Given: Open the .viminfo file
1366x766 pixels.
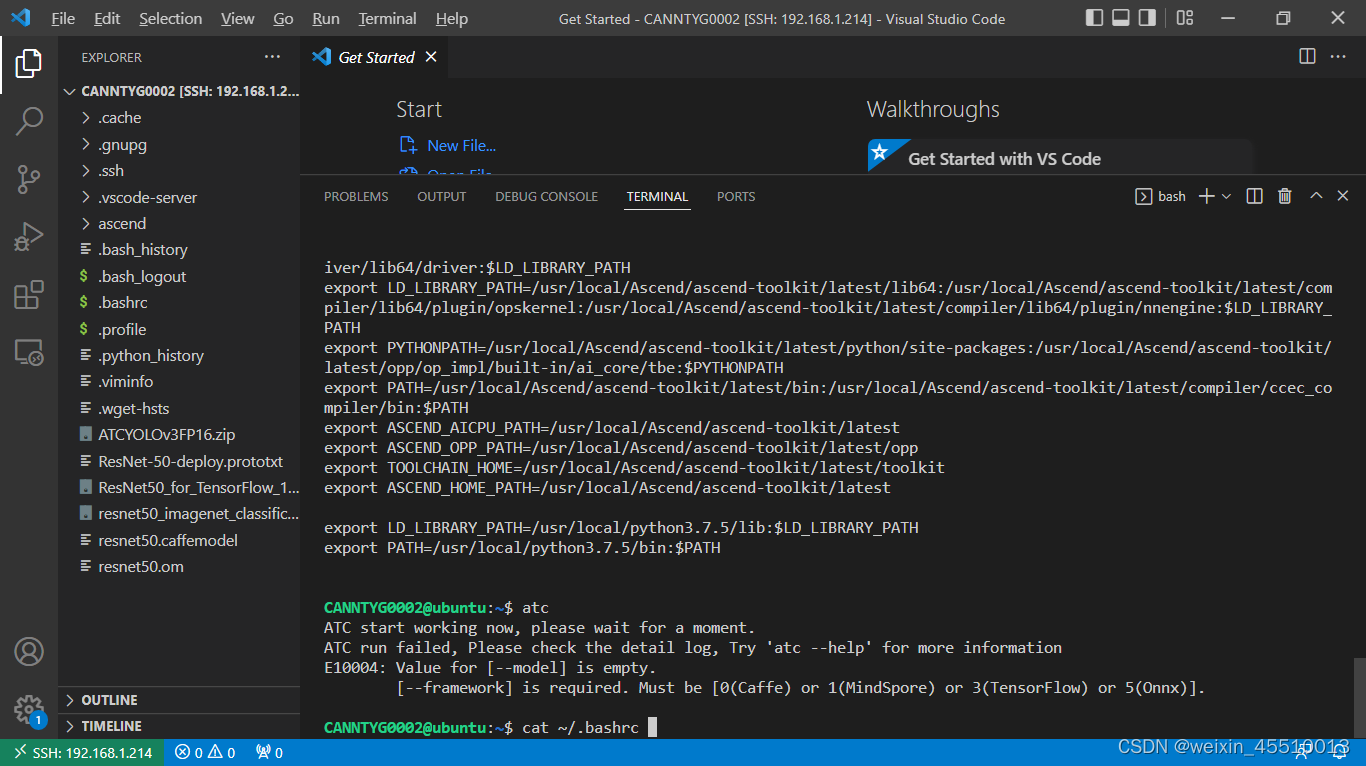Looking at the screenshot, I should click(180, 381).
